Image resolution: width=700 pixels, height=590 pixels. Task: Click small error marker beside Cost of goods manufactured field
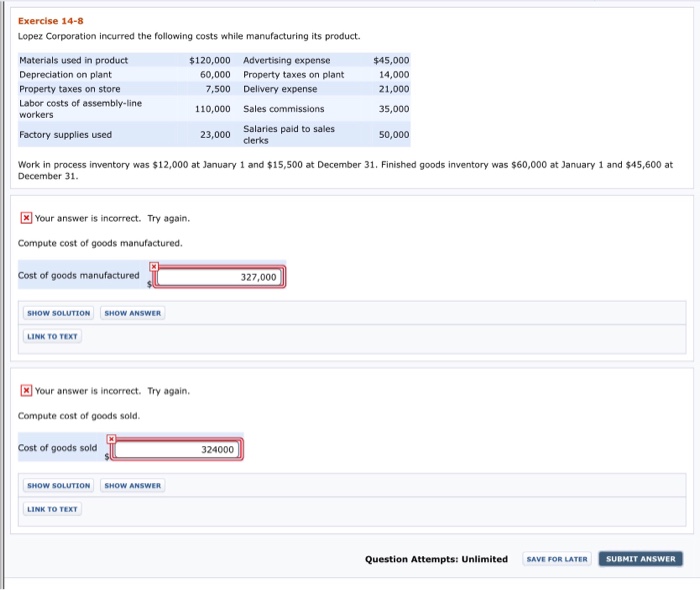tap(153, 266)
